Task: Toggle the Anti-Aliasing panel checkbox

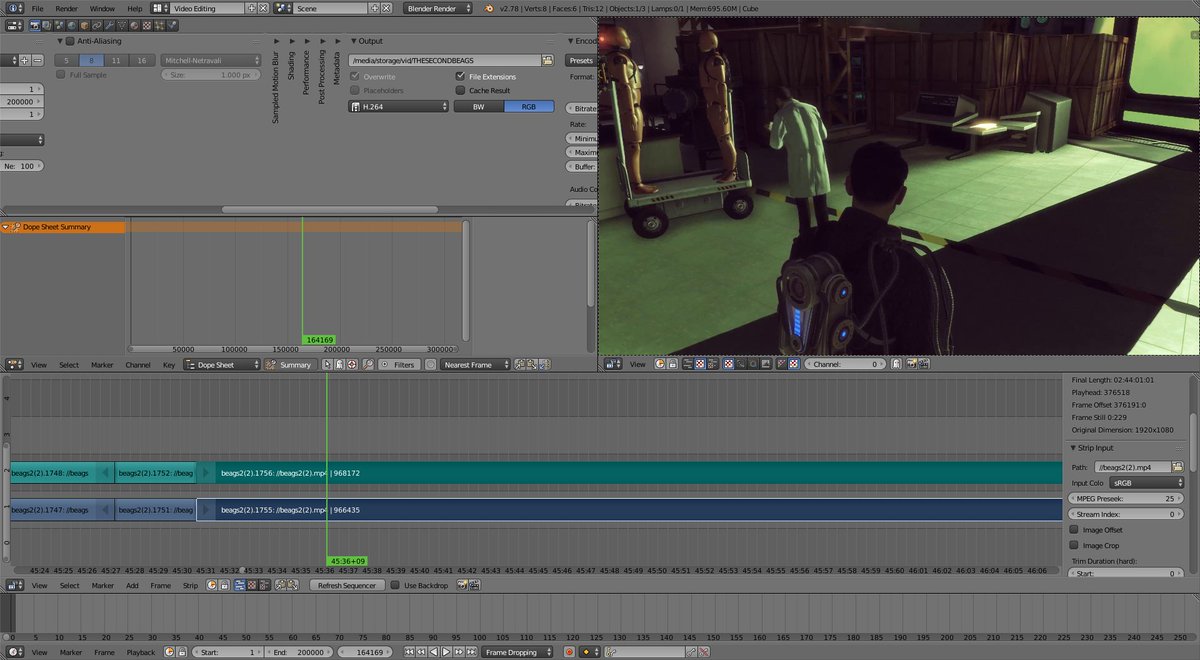Action: point(70,41)
